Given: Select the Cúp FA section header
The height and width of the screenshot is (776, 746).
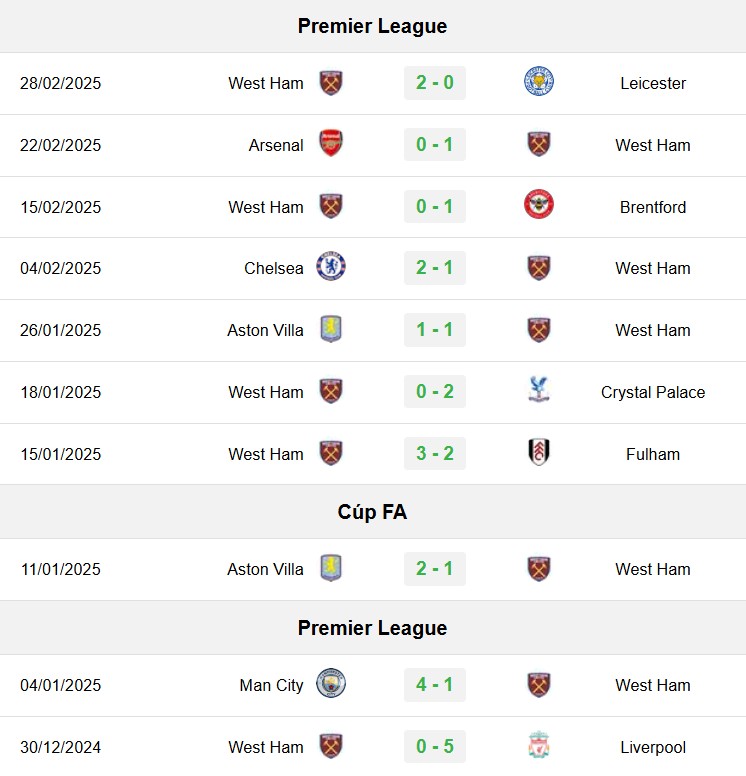Looking at the screenshot, I should (373, 512).
